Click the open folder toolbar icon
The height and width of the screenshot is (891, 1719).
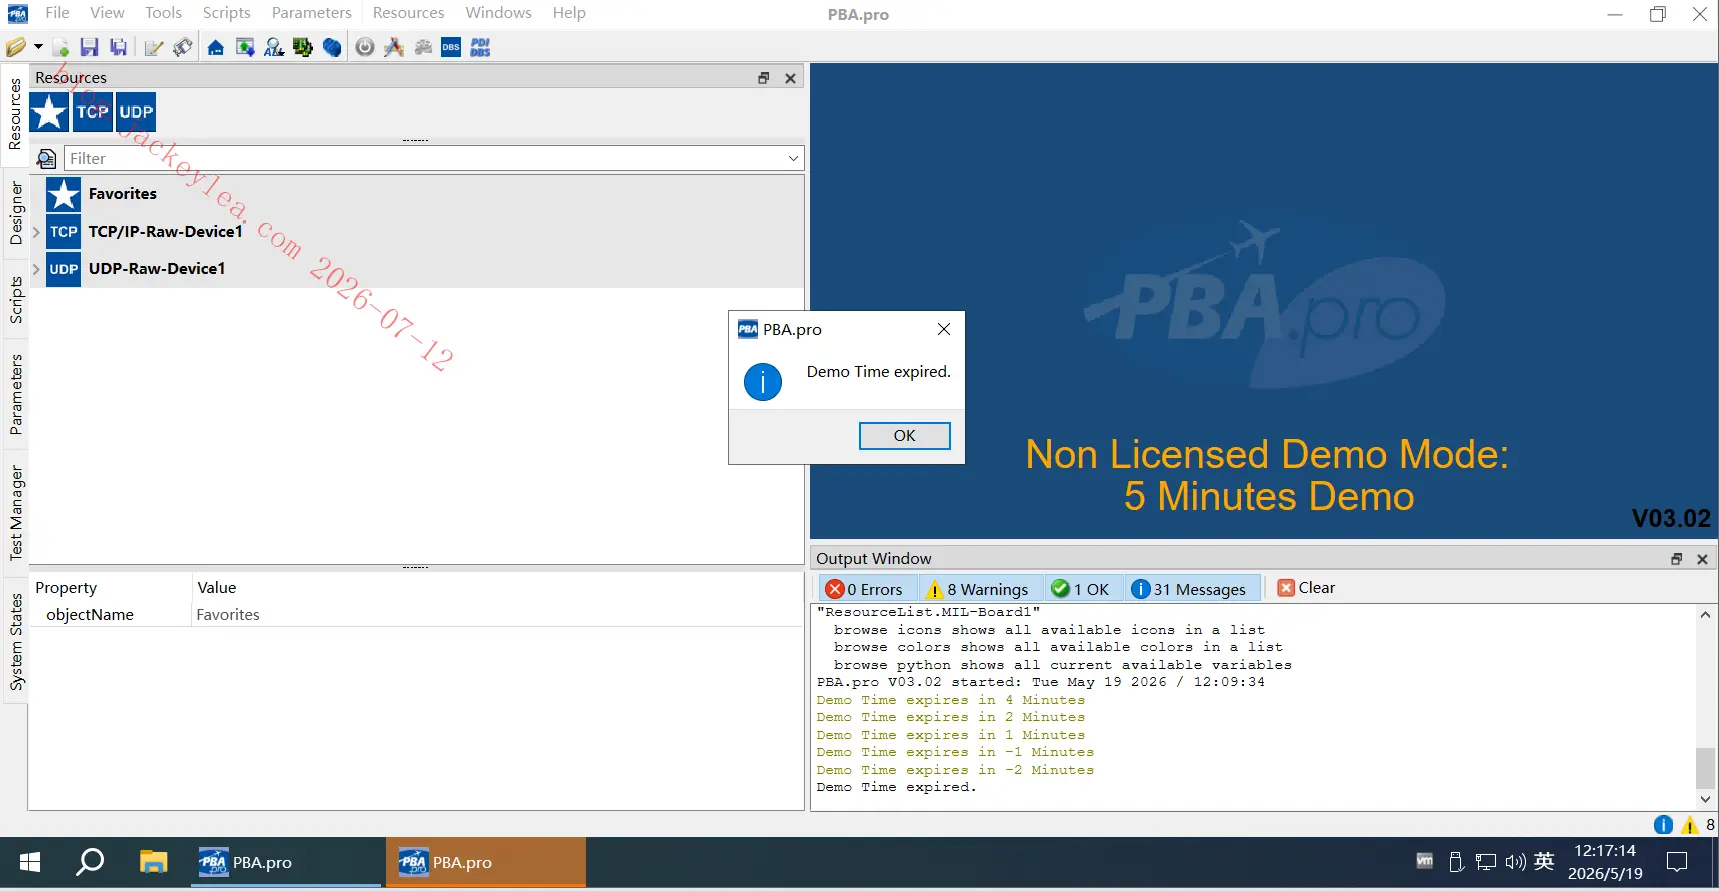pos(16,47)
